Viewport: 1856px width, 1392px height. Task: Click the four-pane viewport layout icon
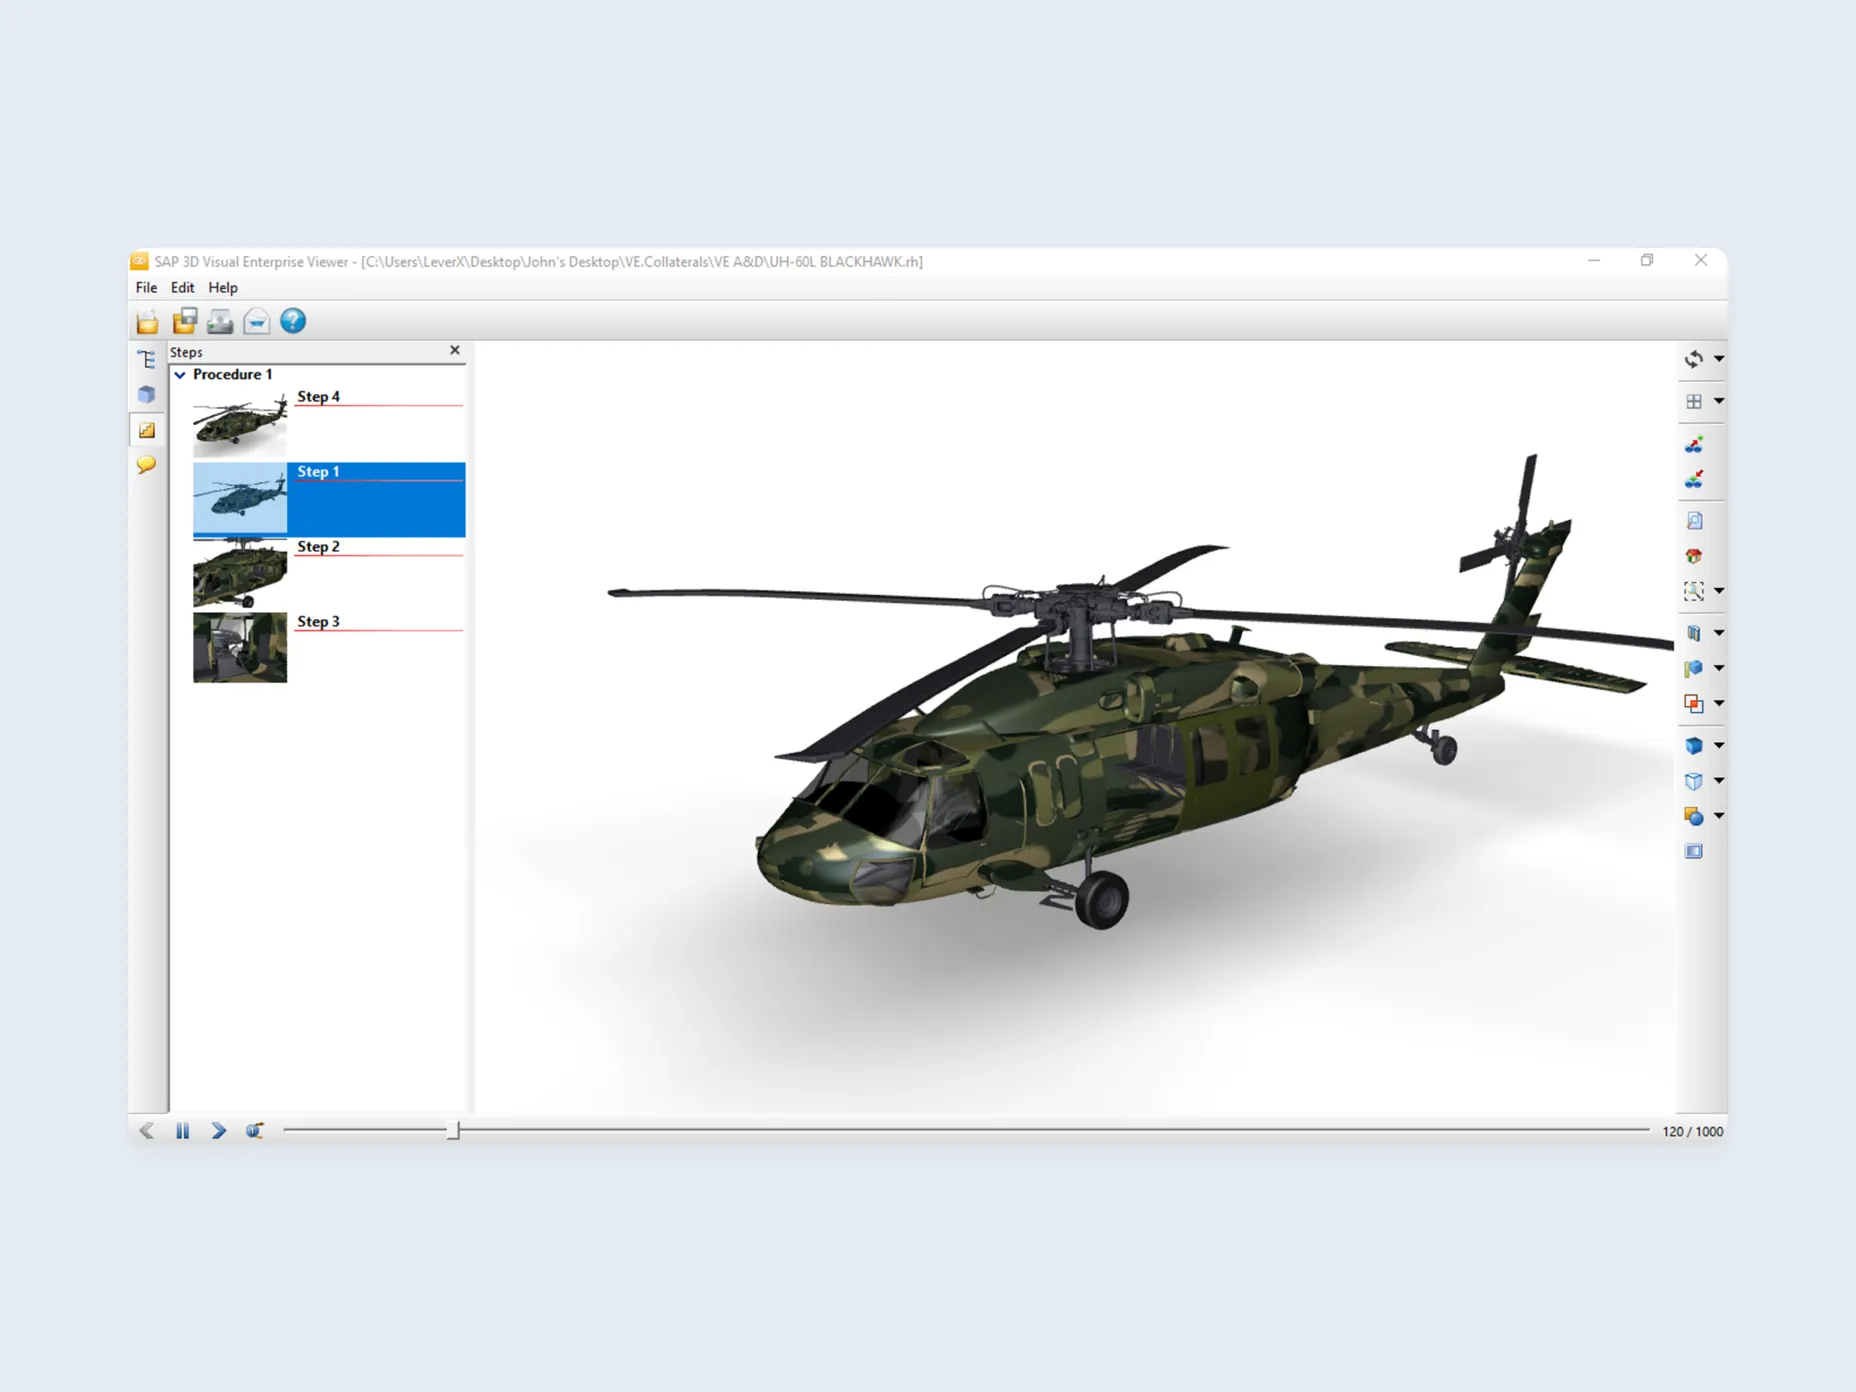[1694, 401]
